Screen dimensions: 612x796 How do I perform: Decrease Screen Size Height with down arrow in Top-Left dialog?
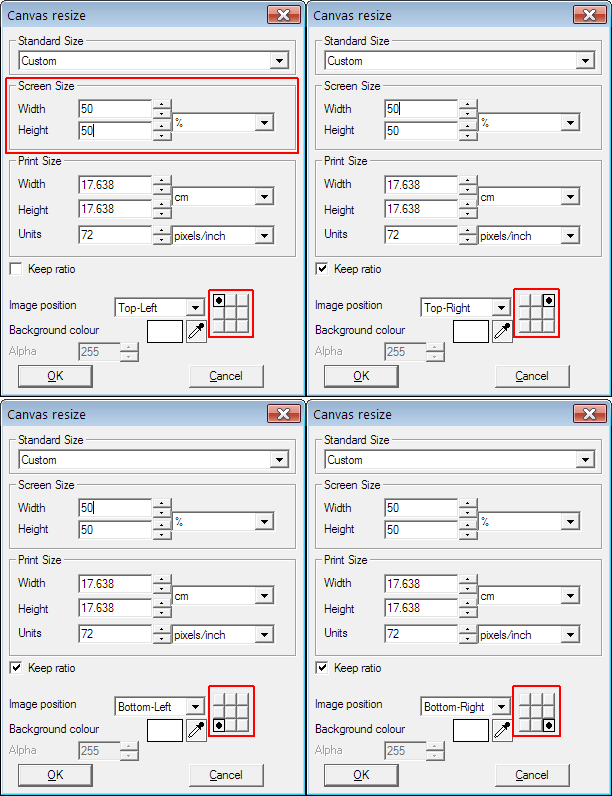(162, 136)
